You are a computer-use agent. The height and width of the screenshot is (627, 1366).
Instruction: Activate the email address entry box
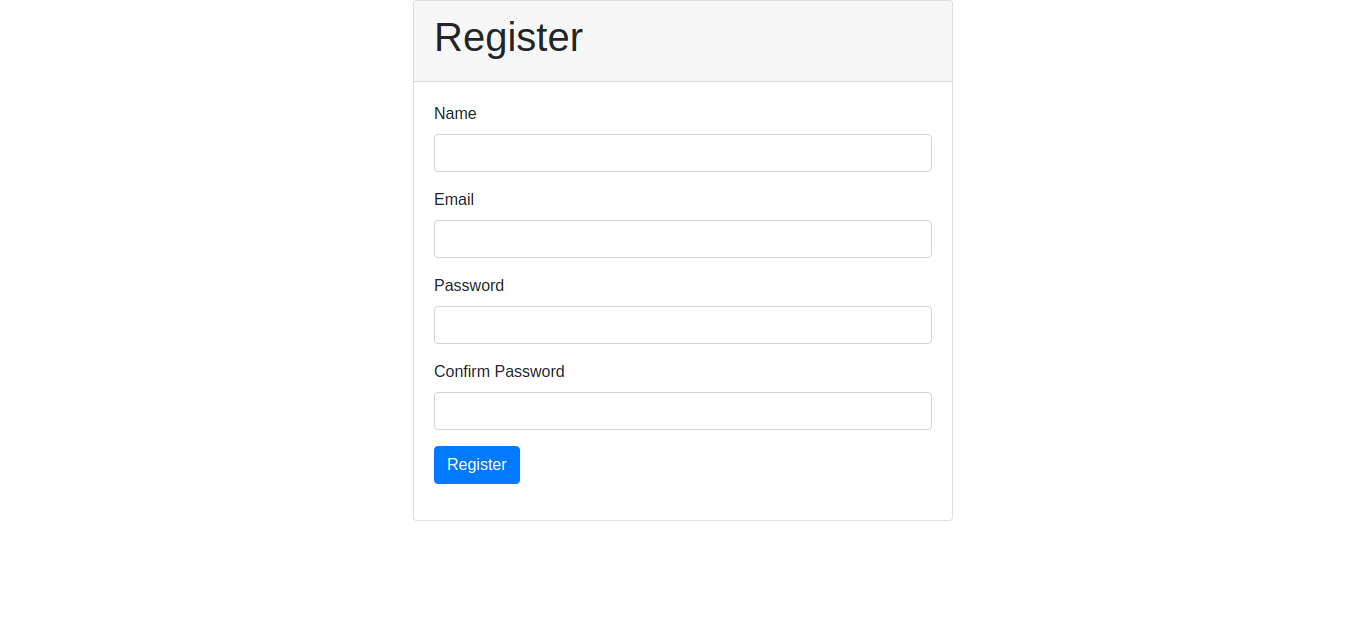pos(682,239)
